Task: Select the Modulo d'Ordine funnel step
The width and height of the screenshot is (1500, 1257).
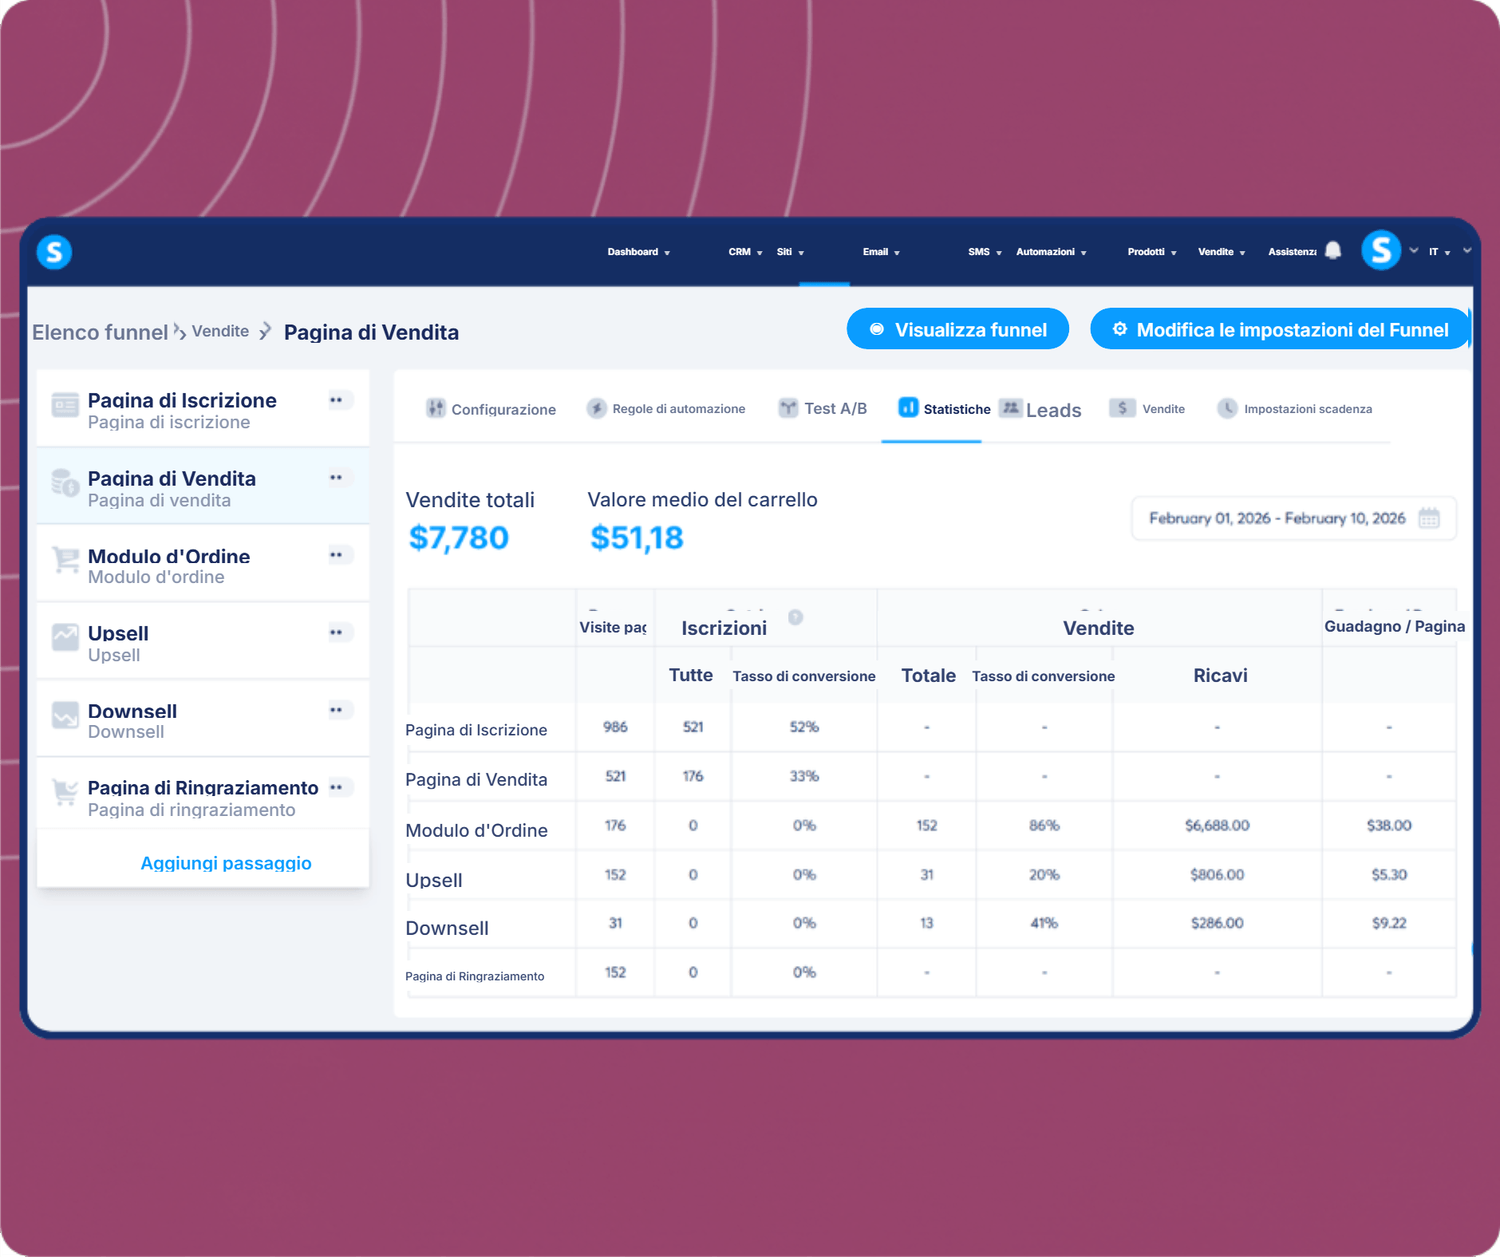Action: (x=203, y=564)
